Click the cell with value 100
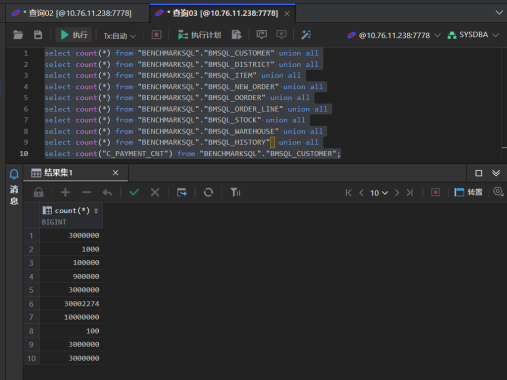 71,331
